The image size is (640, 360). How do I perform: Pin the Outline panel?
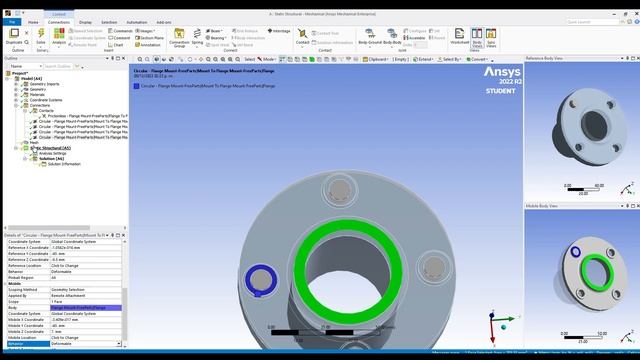(x=112, y=58)
